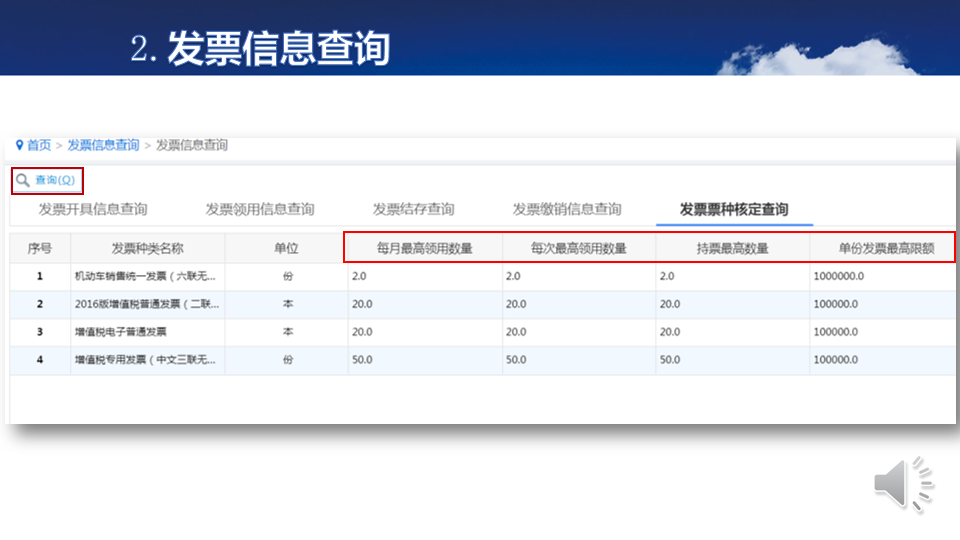Click sequence number 4 cell

(x=40, y=360)
